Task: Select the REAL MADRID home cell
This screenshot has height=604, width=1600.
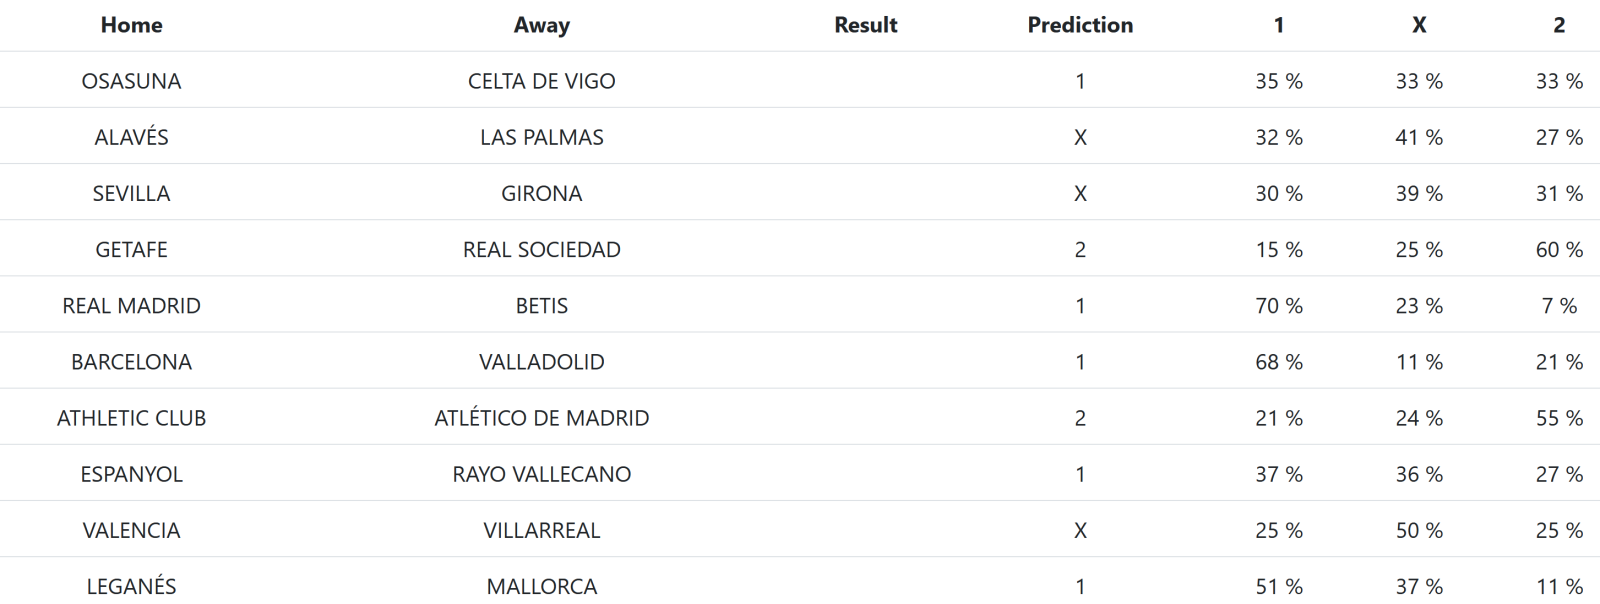Action: [131, 306]
